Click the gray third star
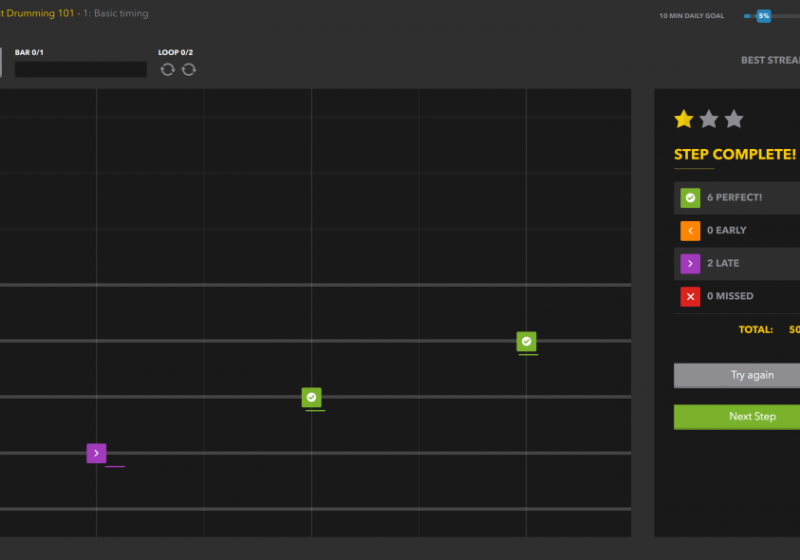This screenshot has height=560, width=800. (734, 120)
